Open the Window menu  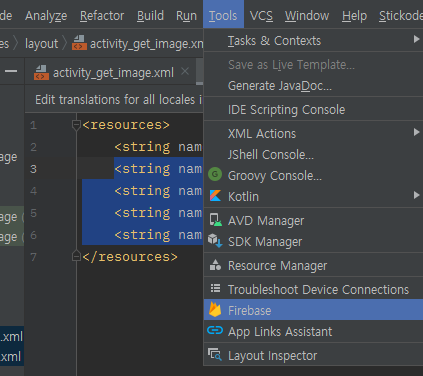(x=307, y=15)
